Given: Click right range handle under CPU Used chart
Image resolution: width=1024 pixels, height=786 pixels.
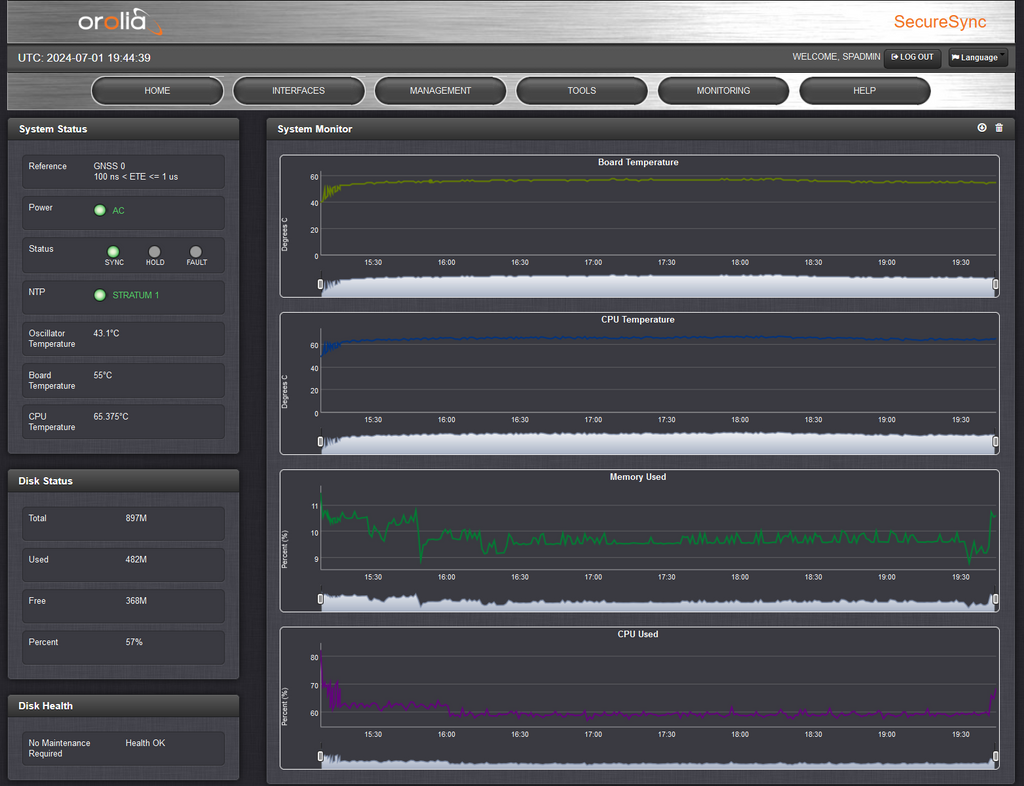Looking at the screenshot, I should pyautogui.click(x=996, y=756).
